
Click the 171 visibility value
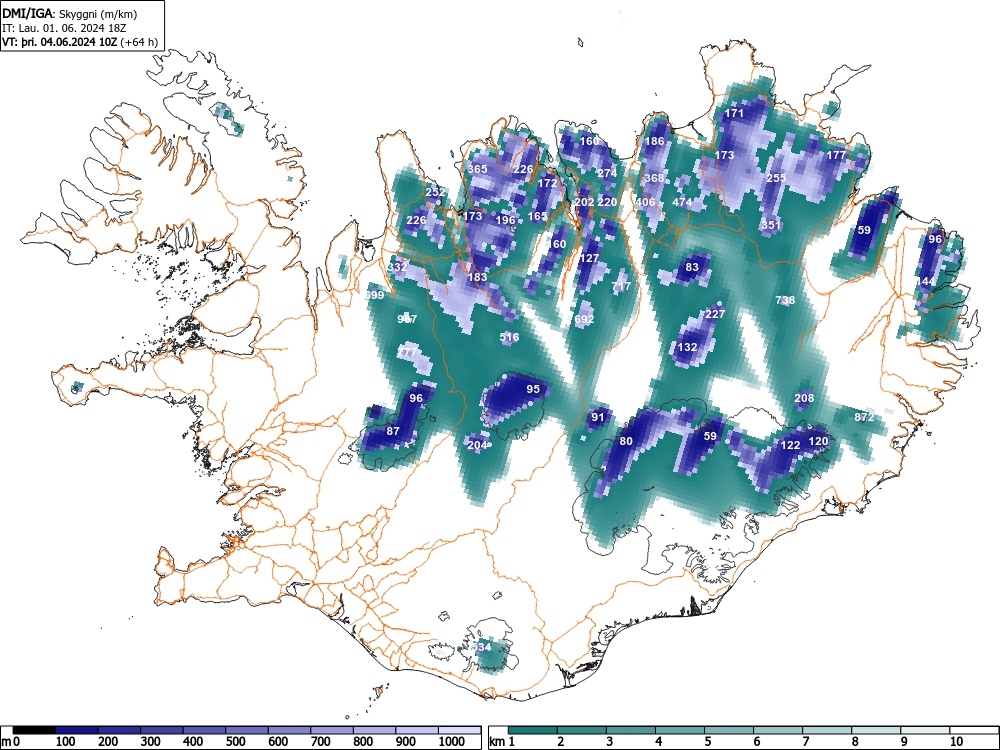point(734,113)
